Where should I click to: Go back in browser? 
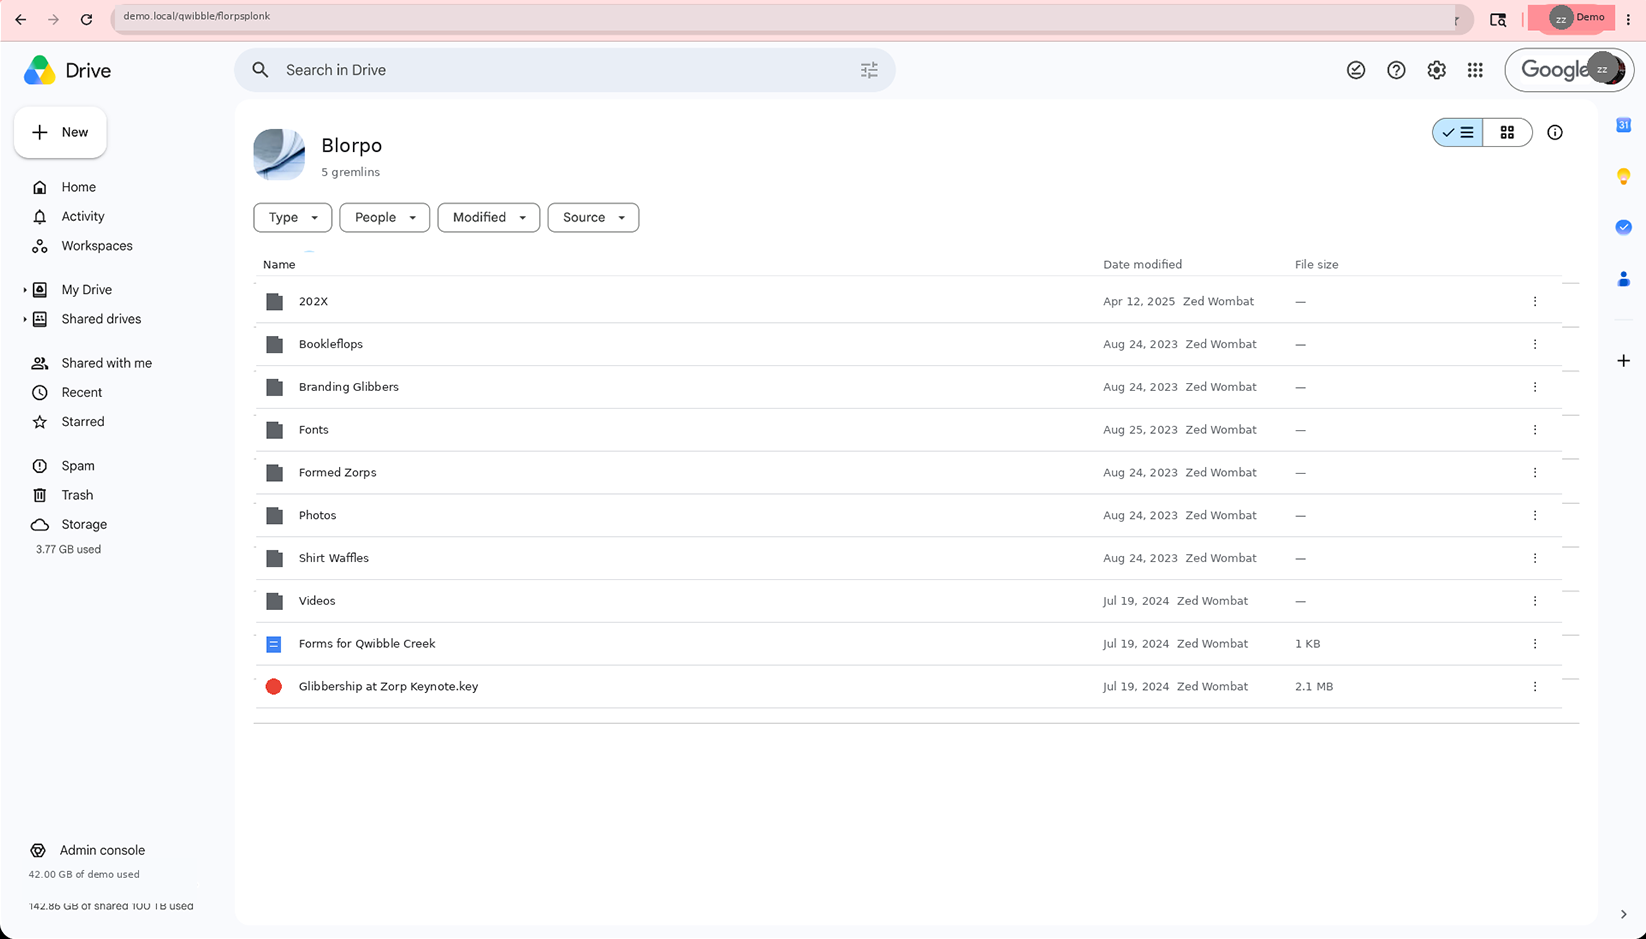(x=21, y=20)
